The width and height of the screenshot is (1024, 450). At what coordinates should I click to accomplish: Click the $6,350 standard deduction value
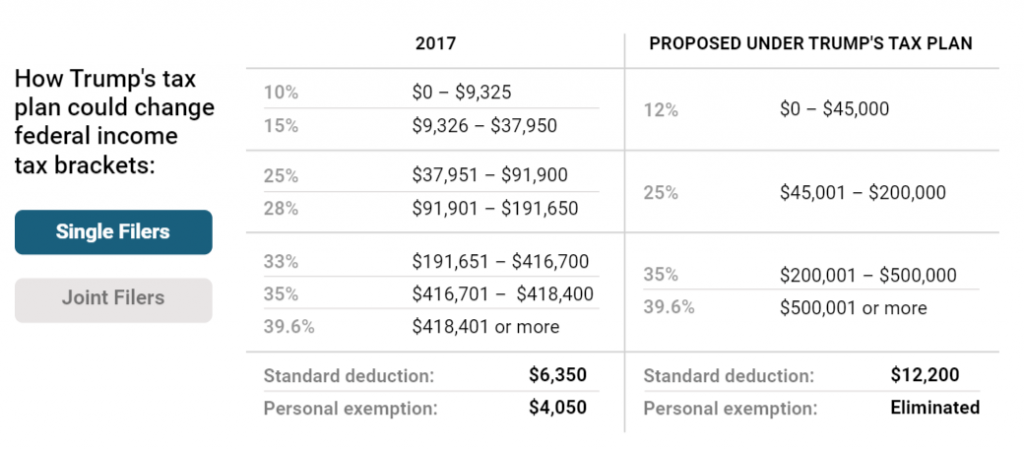(557, 376)
